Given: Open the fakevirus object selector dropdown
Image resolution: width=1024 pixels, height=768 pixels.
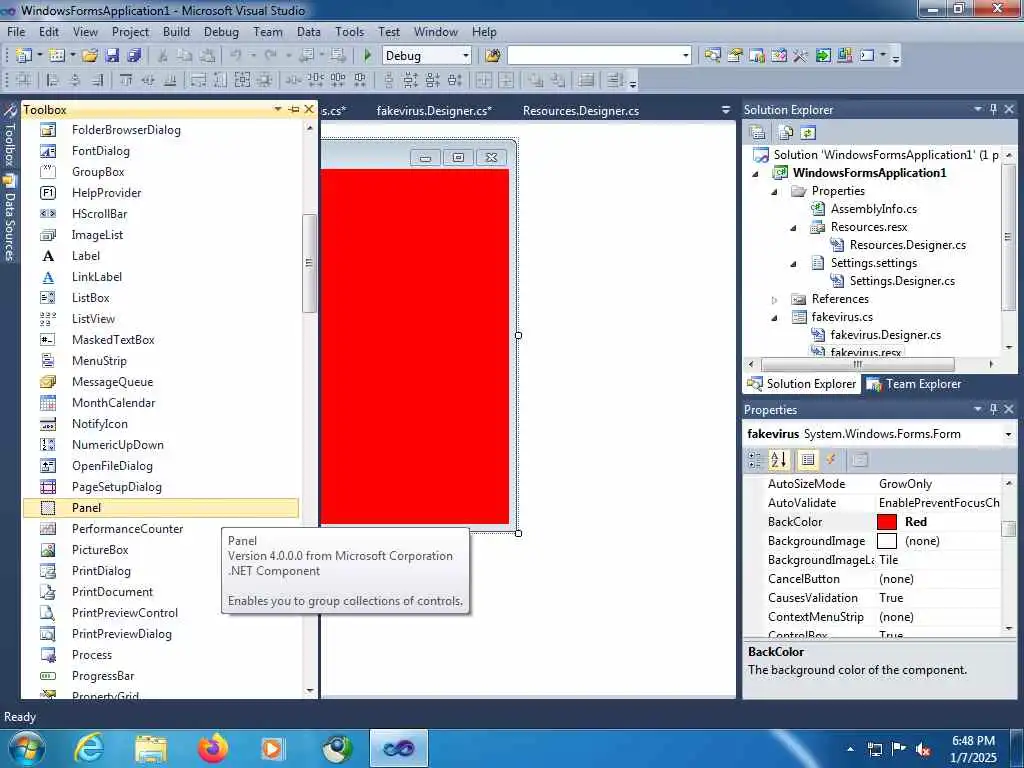Looking at the screenshot, I should click(x=1008, y=434).
